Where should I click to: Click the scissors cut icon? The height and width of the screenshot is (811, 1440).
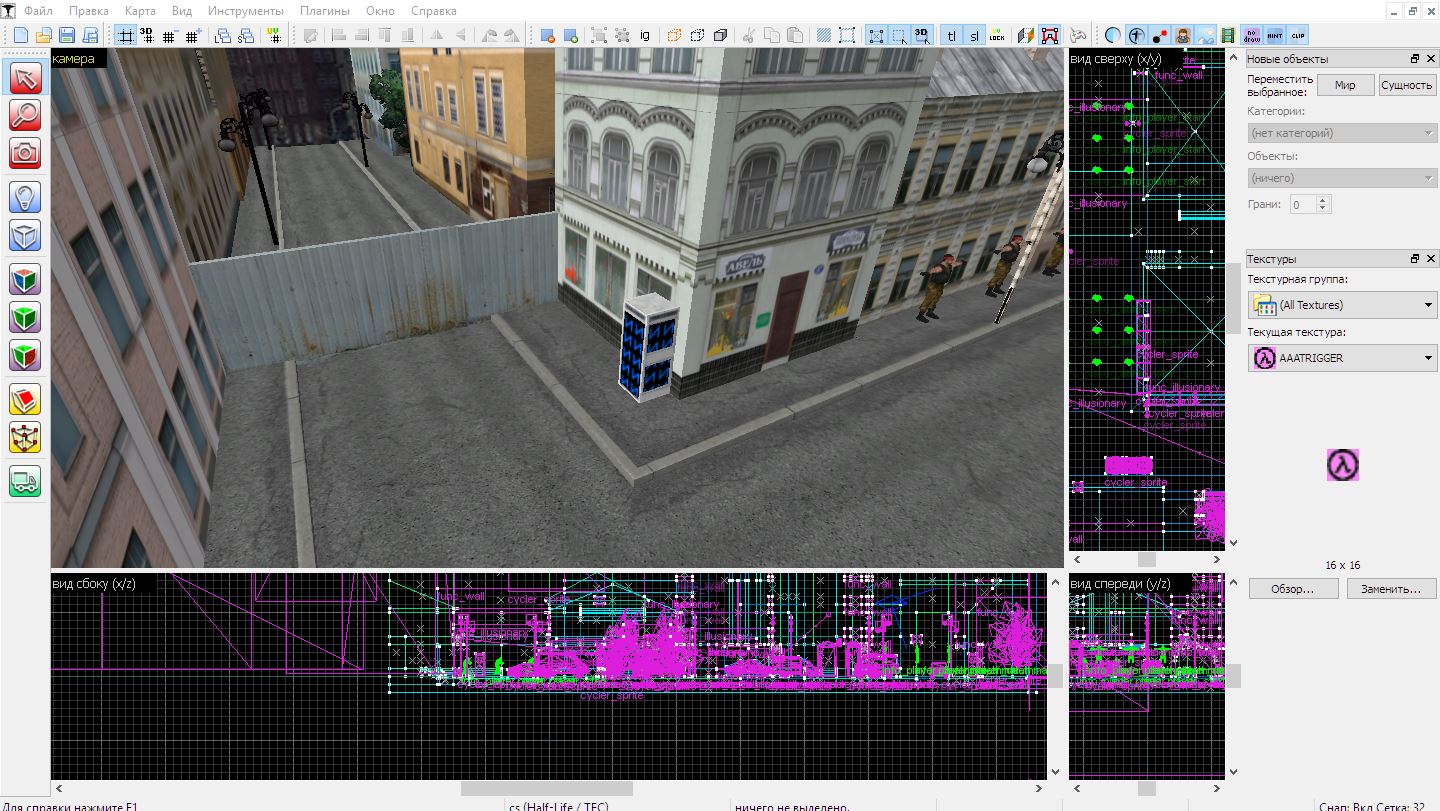click(x=749, y=35)
